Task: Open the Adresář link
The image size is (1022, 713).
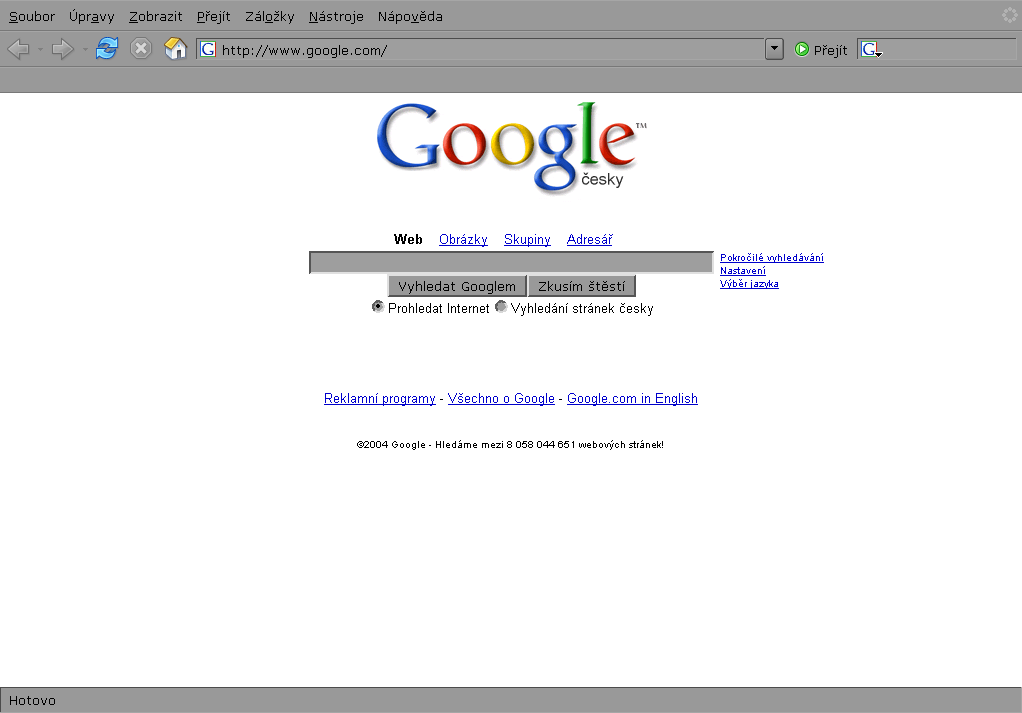Action: [x=589, y=239]
